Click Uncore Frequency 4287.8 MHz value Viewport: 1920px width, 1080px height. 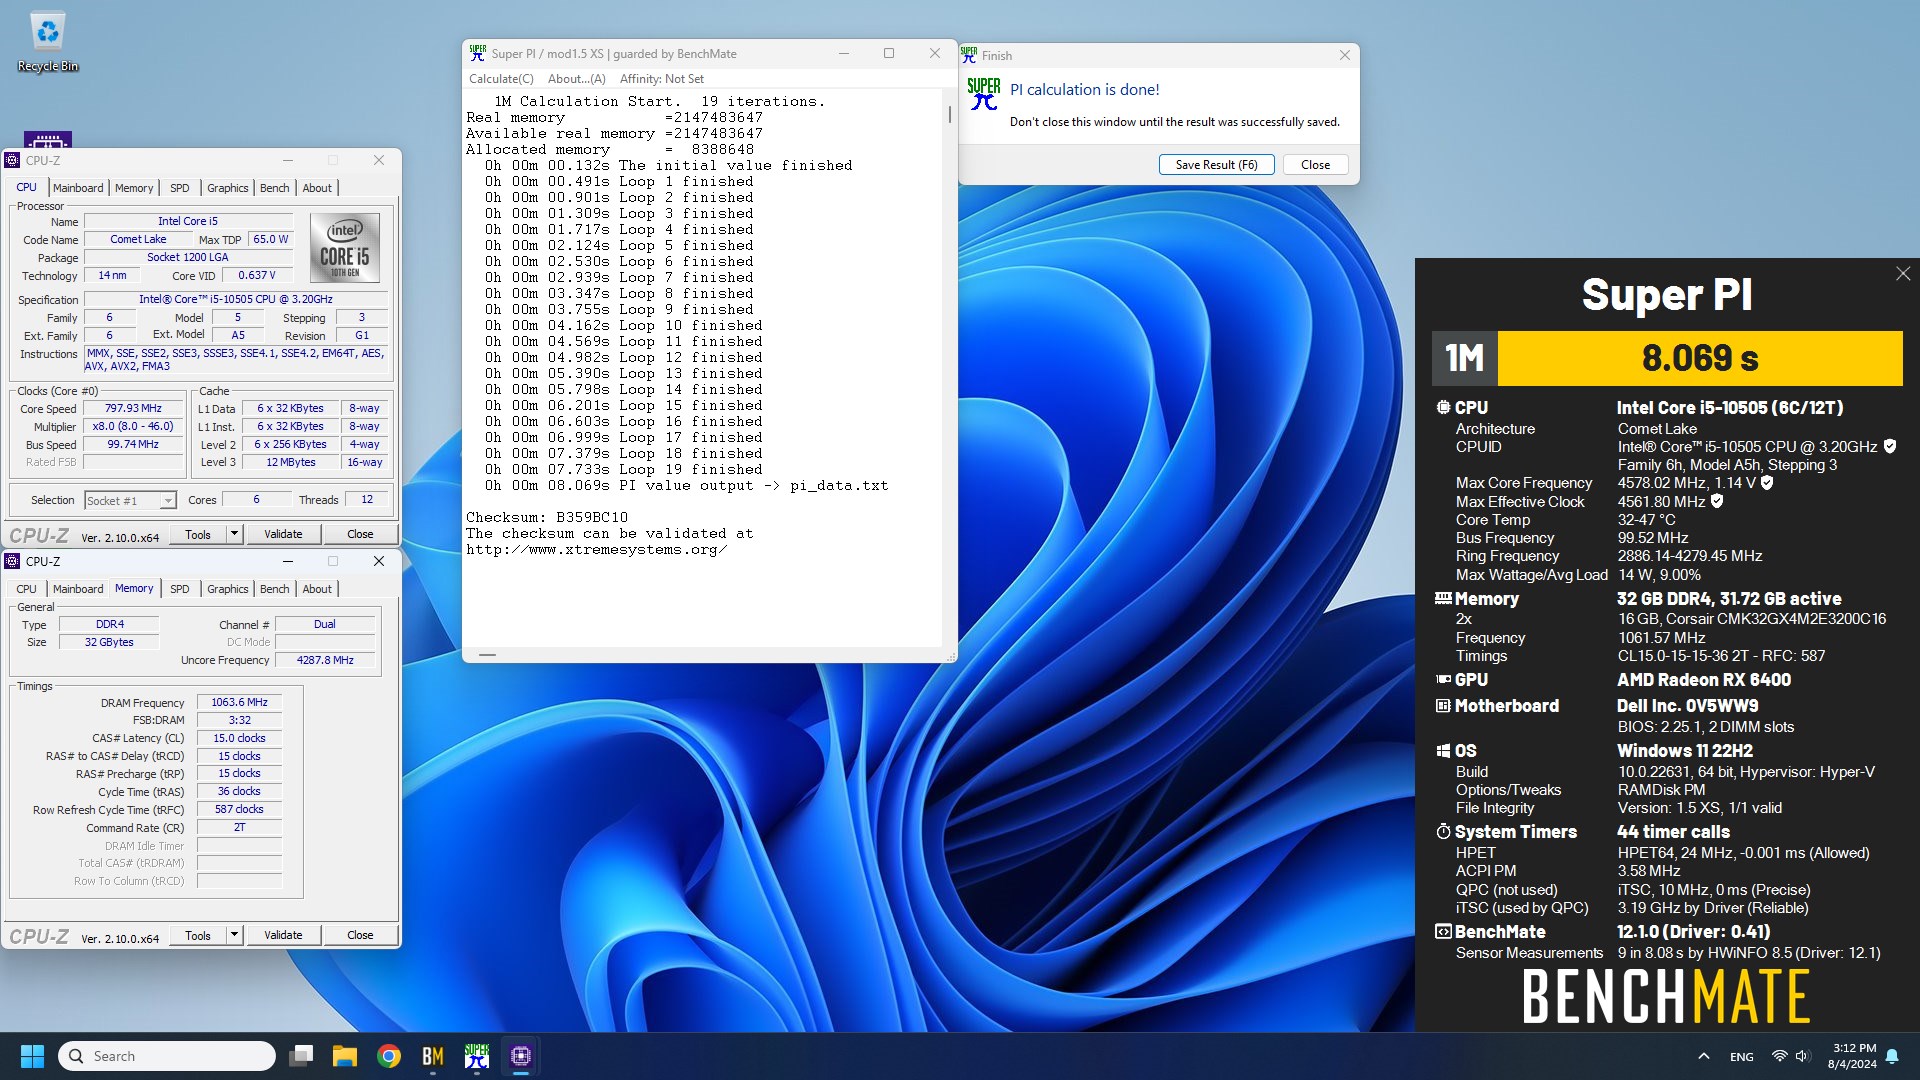325,660
